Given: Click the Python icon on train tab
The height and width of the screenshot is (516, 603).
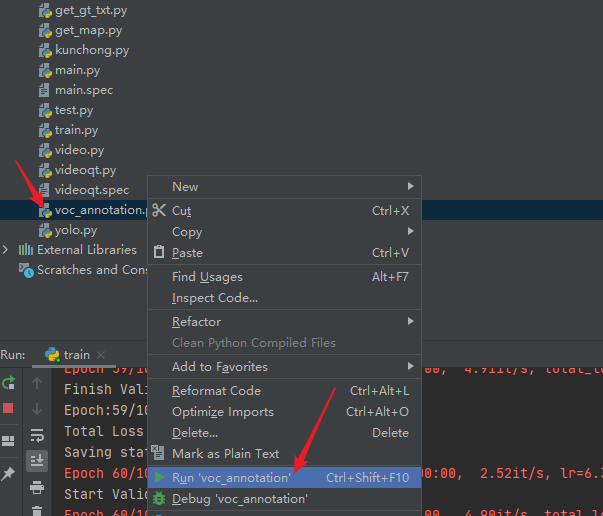Looking at the screenshot, I should (52, 355).
